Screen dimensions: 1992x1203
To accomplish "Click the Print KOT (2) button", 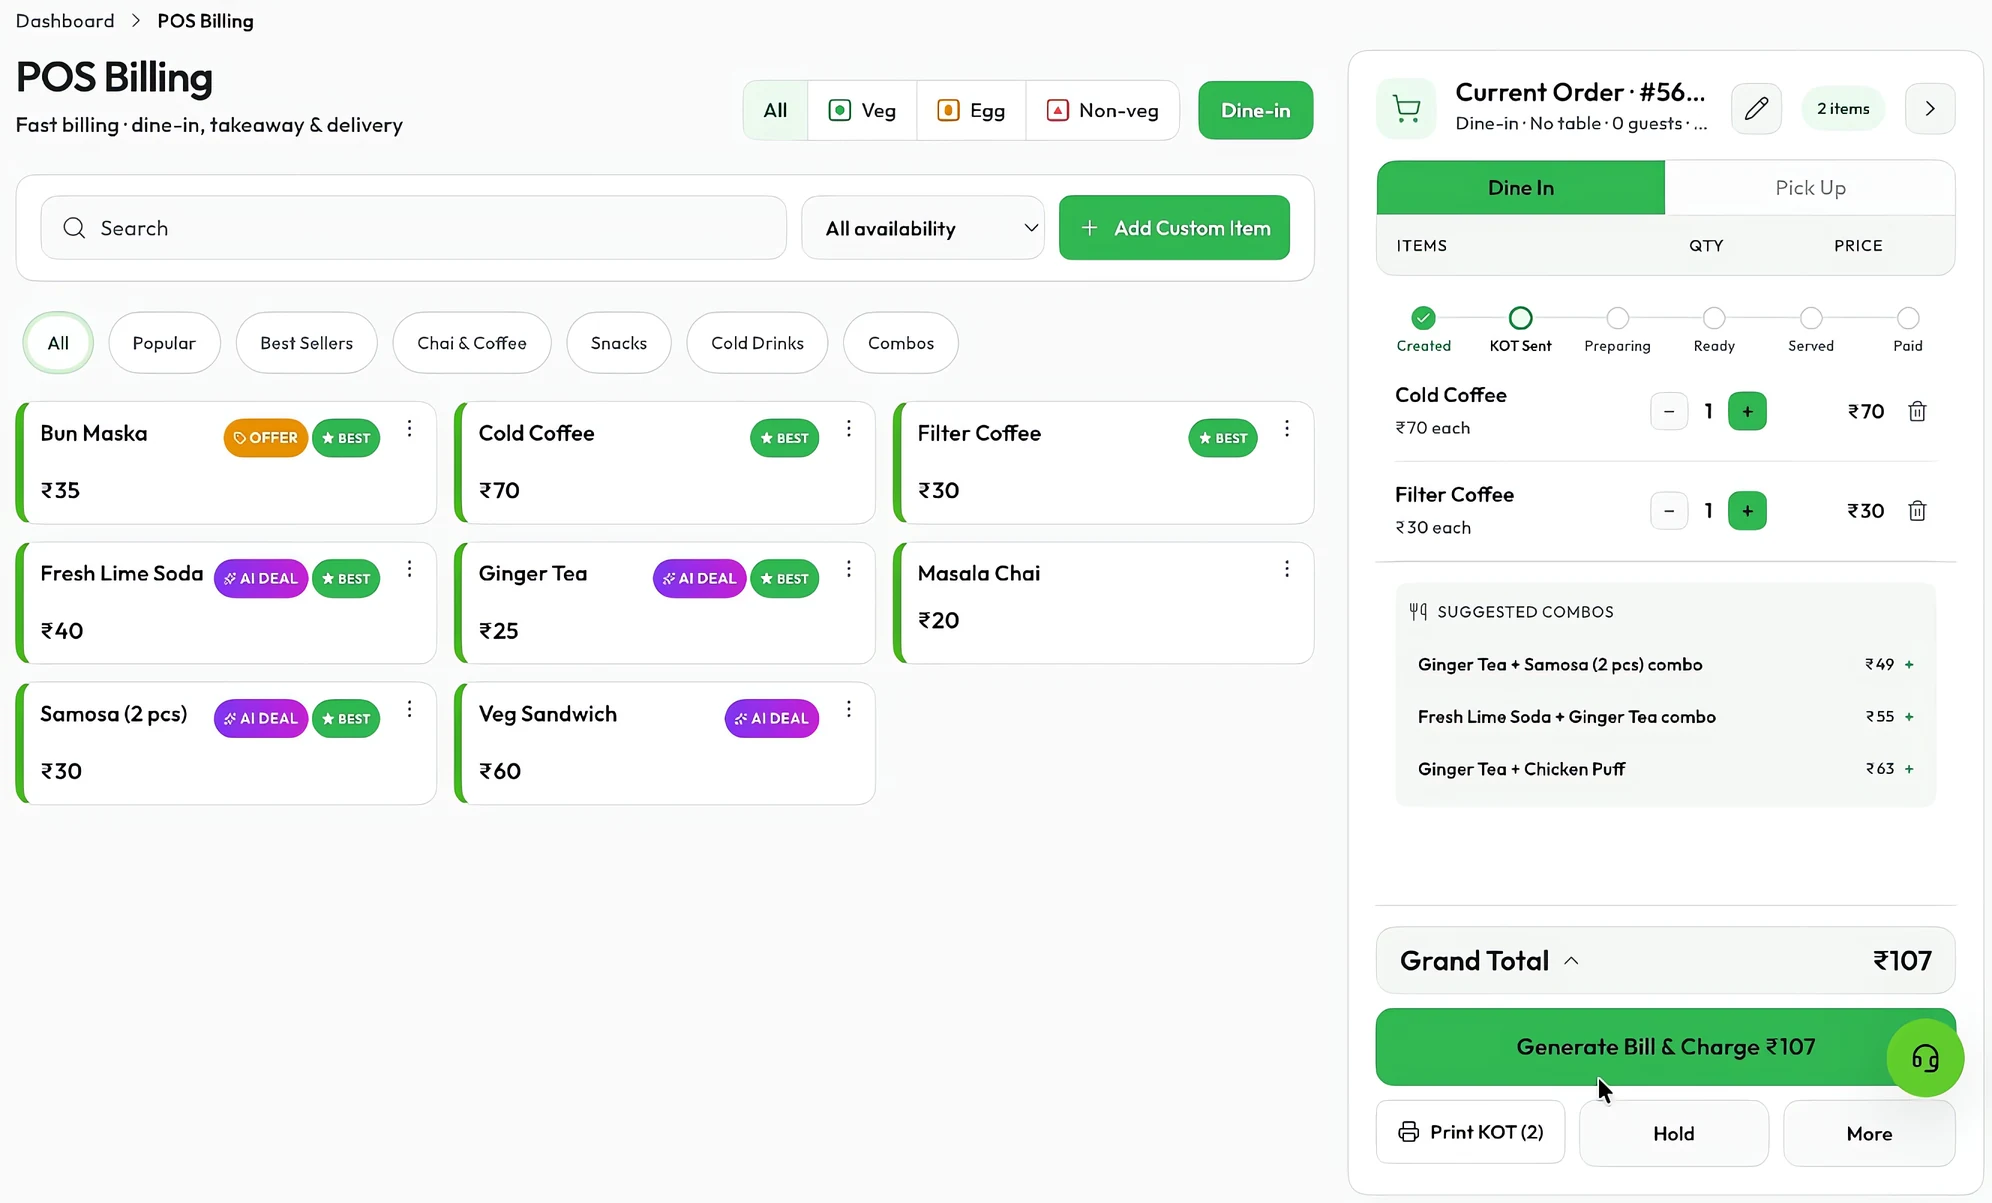I will coord(1470,1132).
